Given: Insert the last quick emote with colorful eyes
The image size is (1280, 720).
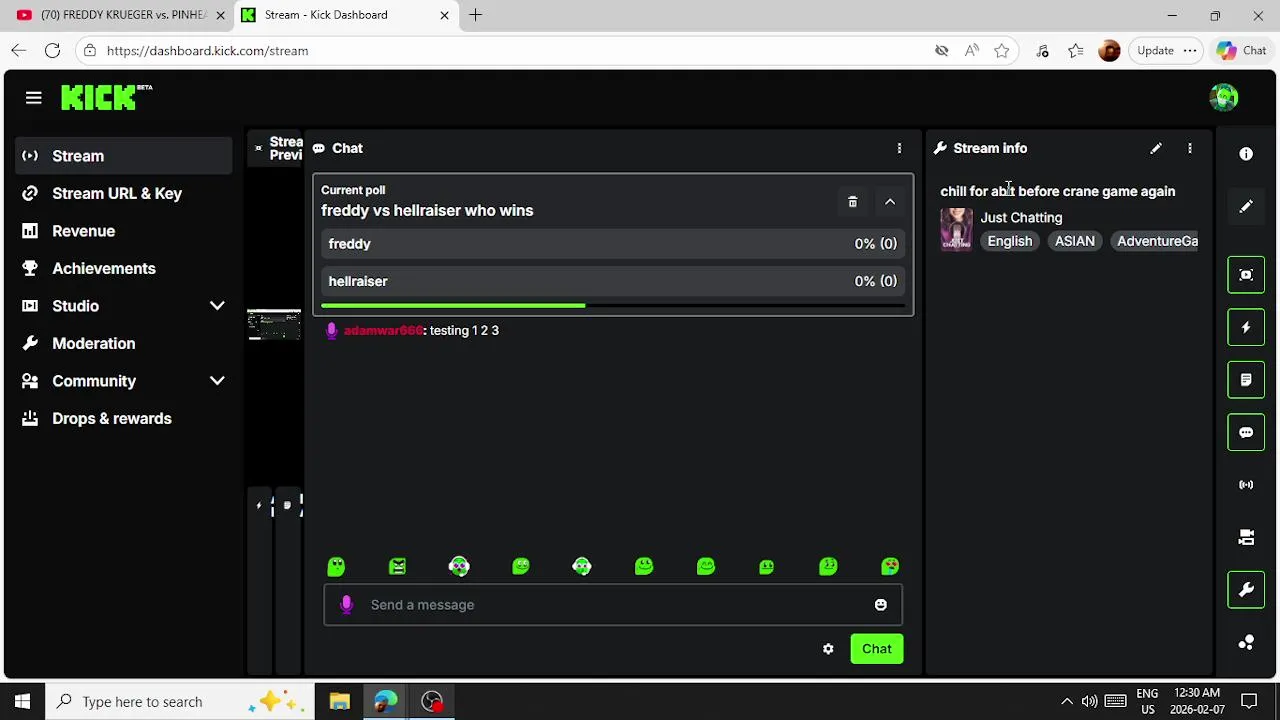Looking at the screenshot, I should click(890, 567).
